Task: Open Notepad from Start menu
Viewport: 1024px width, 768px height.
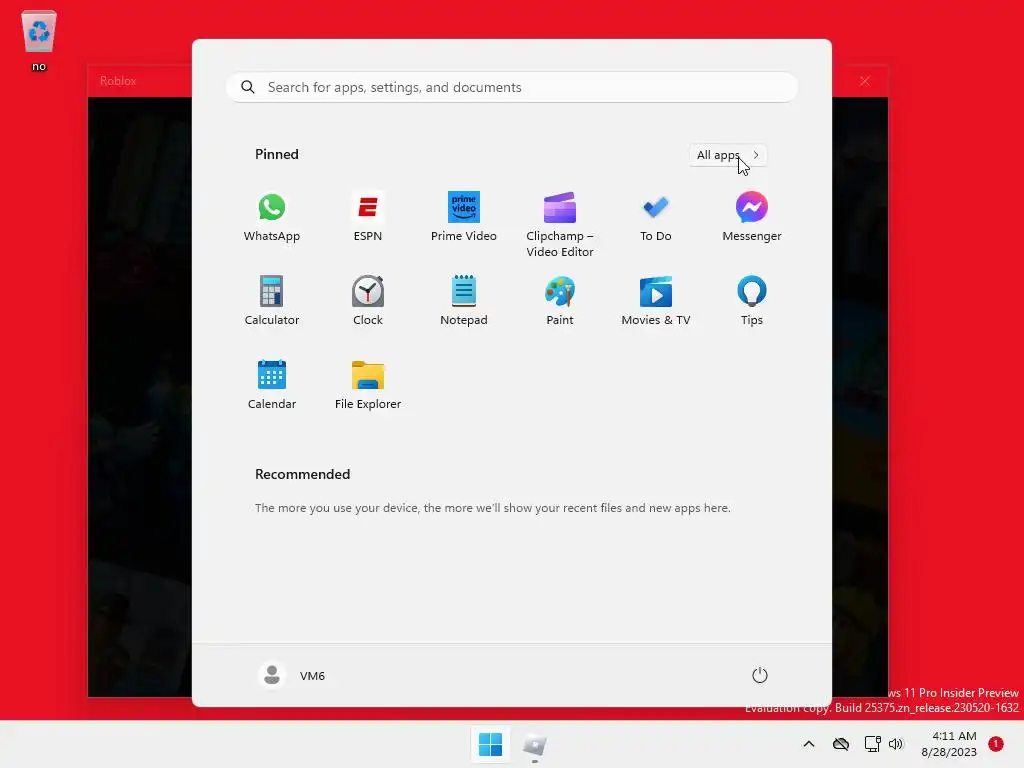Action: (x=464, y=301)
